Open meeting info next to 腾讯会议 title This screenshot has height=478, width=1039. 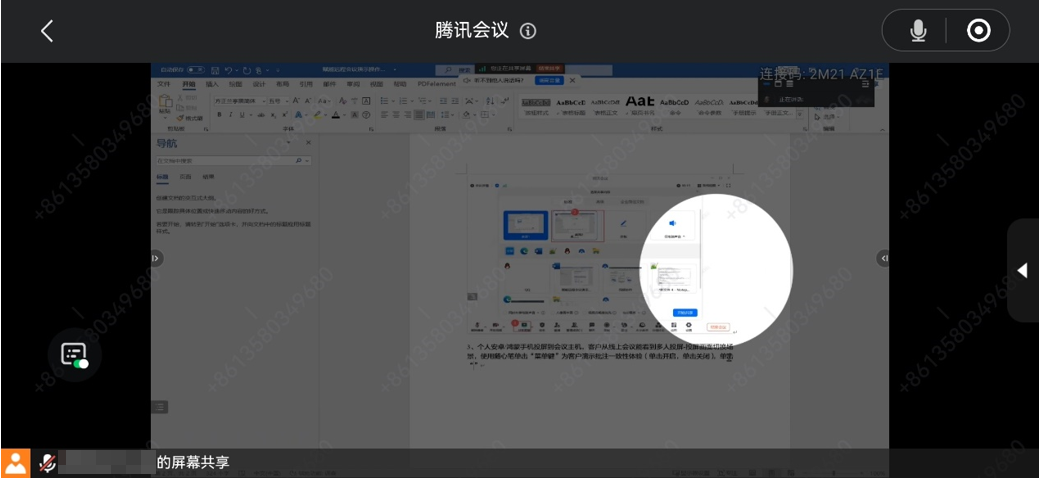[528, 31]
